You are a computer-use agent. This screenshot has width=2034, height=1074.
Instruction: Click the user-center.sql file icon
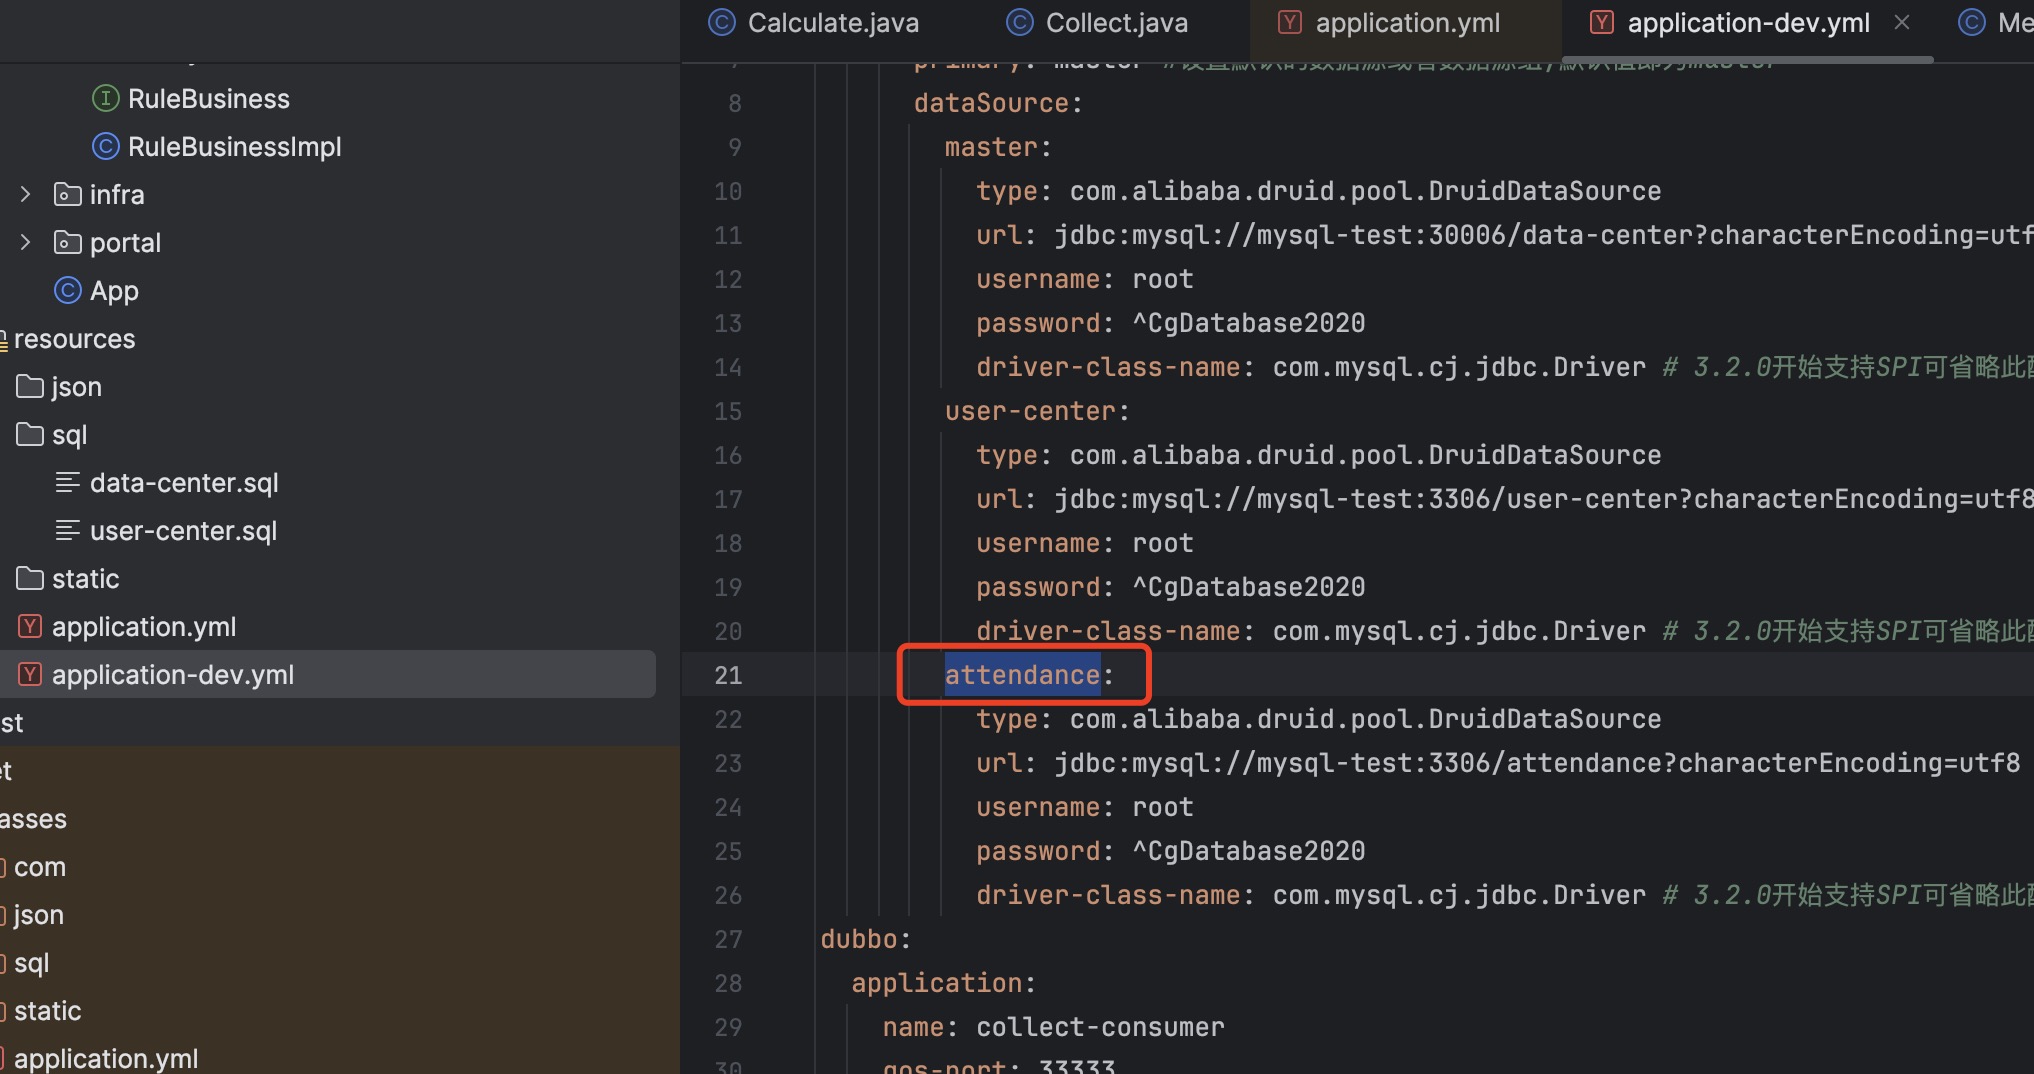tap(67, 531)
